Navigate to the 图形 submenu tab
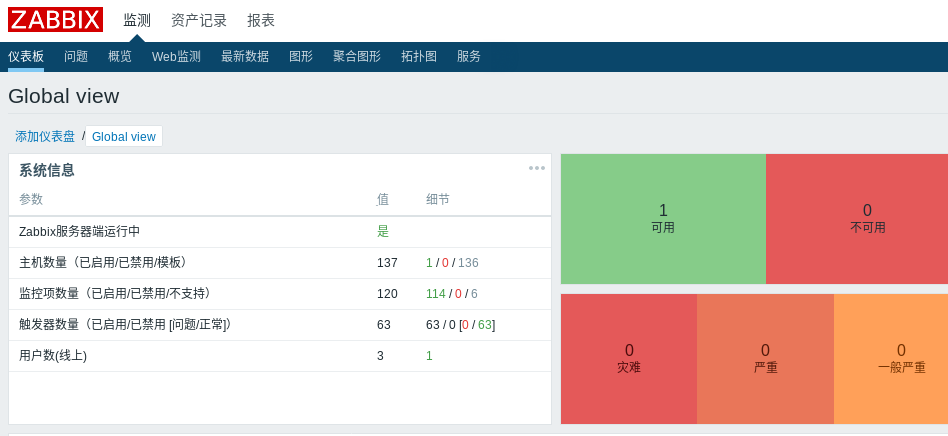 301,57
